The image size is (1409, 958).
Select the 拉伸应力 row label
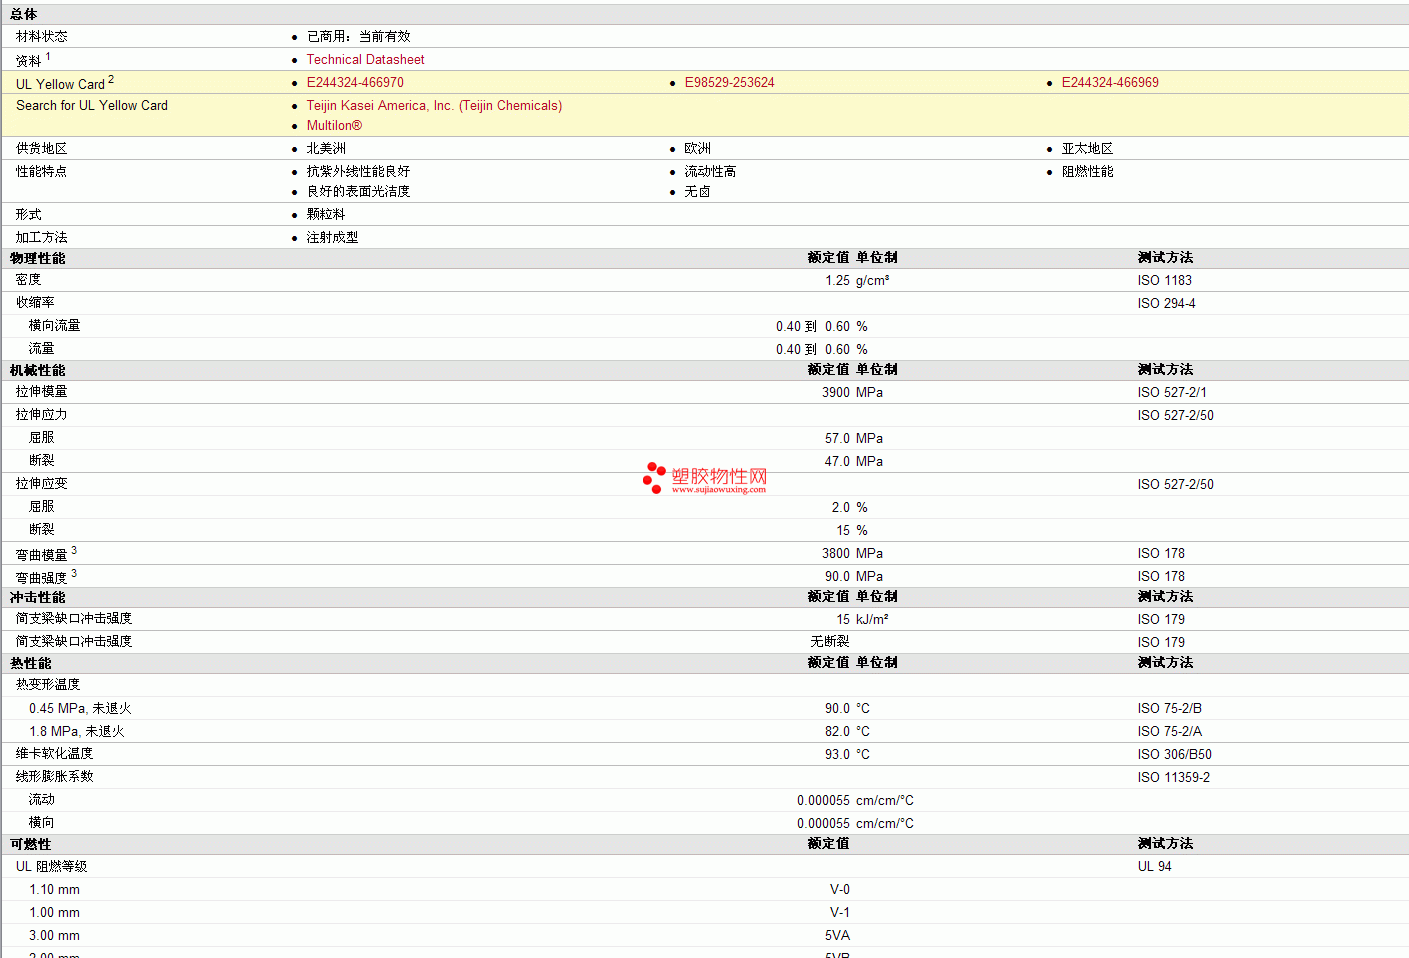coord(42,415)
